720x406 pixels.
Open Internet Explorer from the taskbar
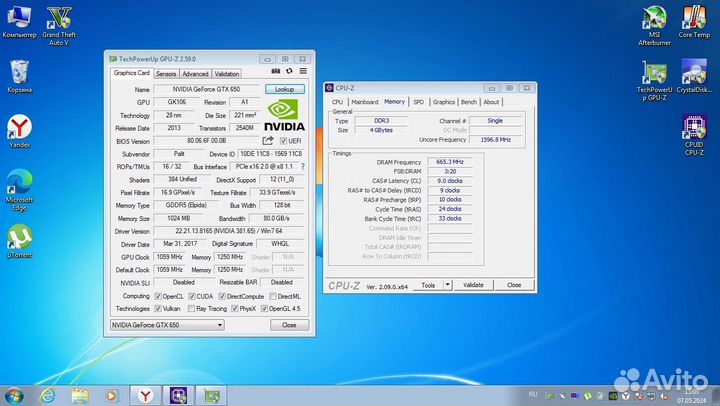47,395
